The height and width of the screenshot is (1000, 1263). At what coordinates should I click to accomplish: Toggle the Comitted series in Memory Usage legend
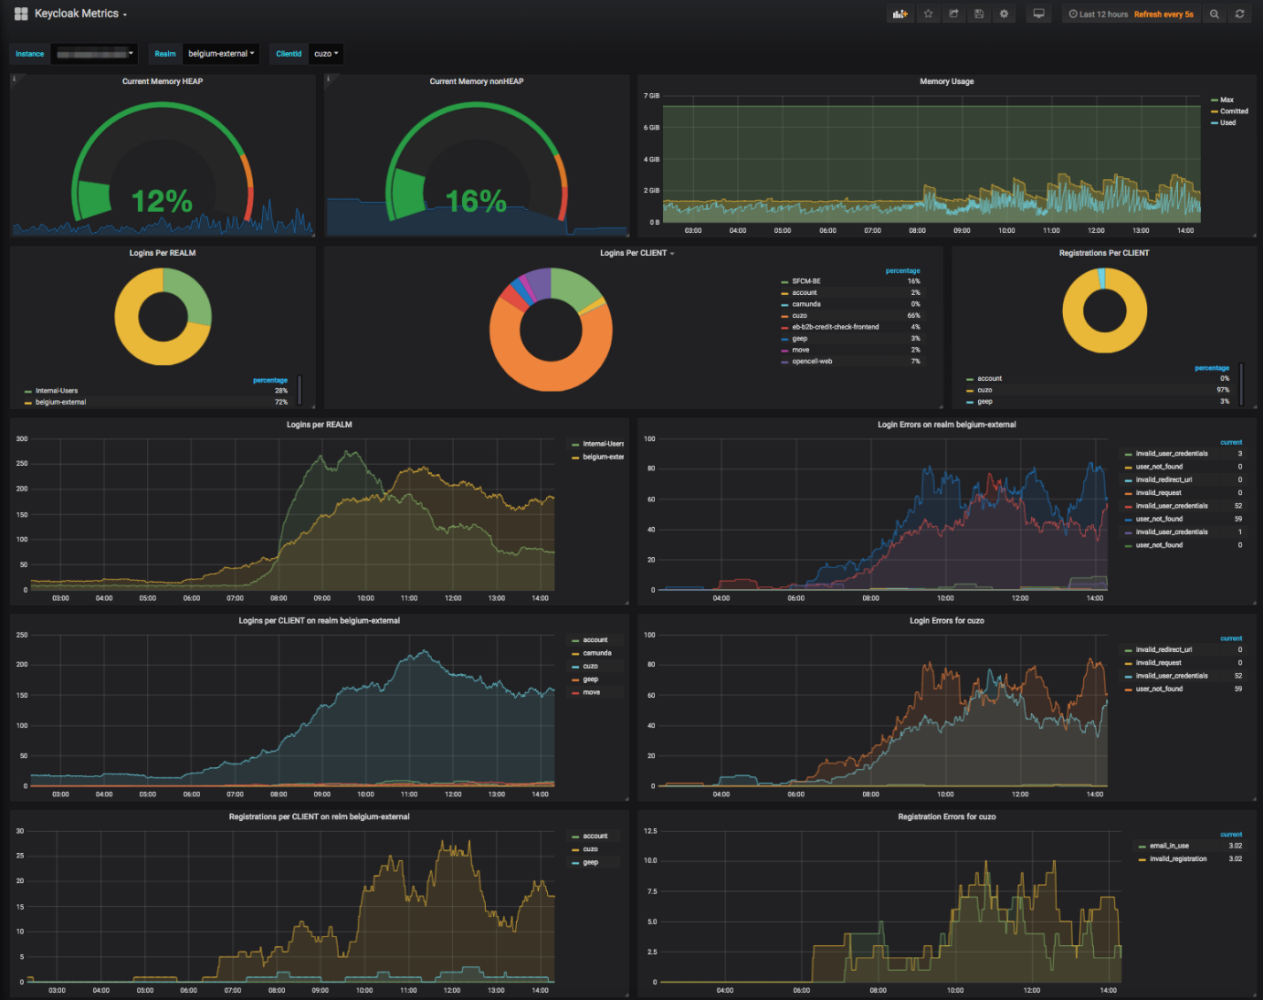(x=1233, y=112)
